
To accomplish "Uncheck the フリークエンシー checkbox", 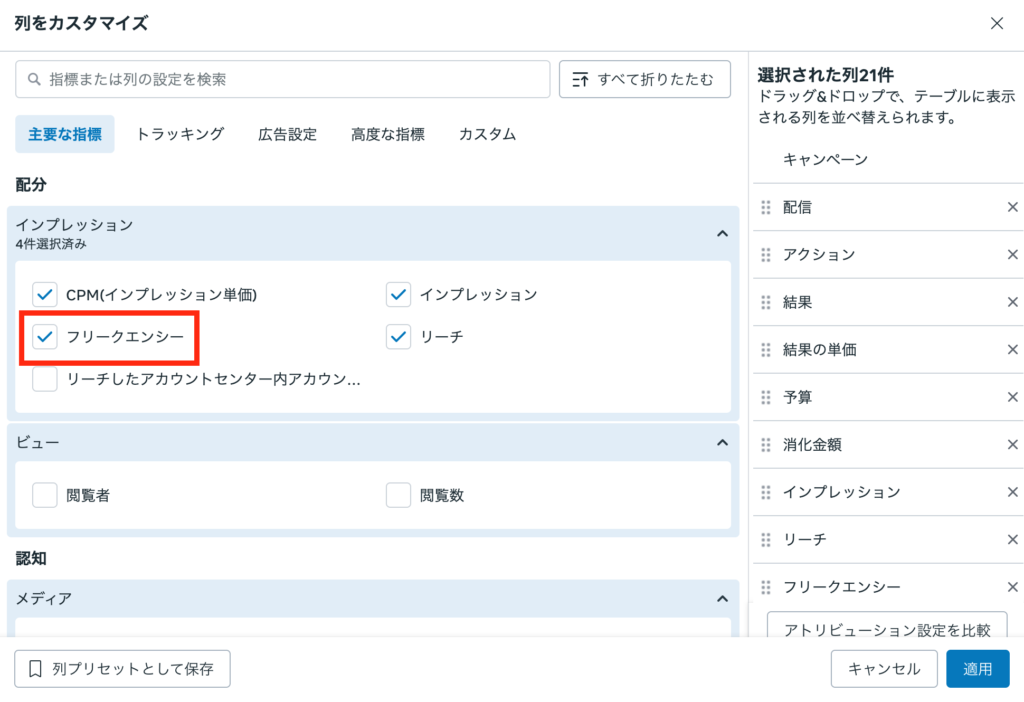I will tap(44, 337).
